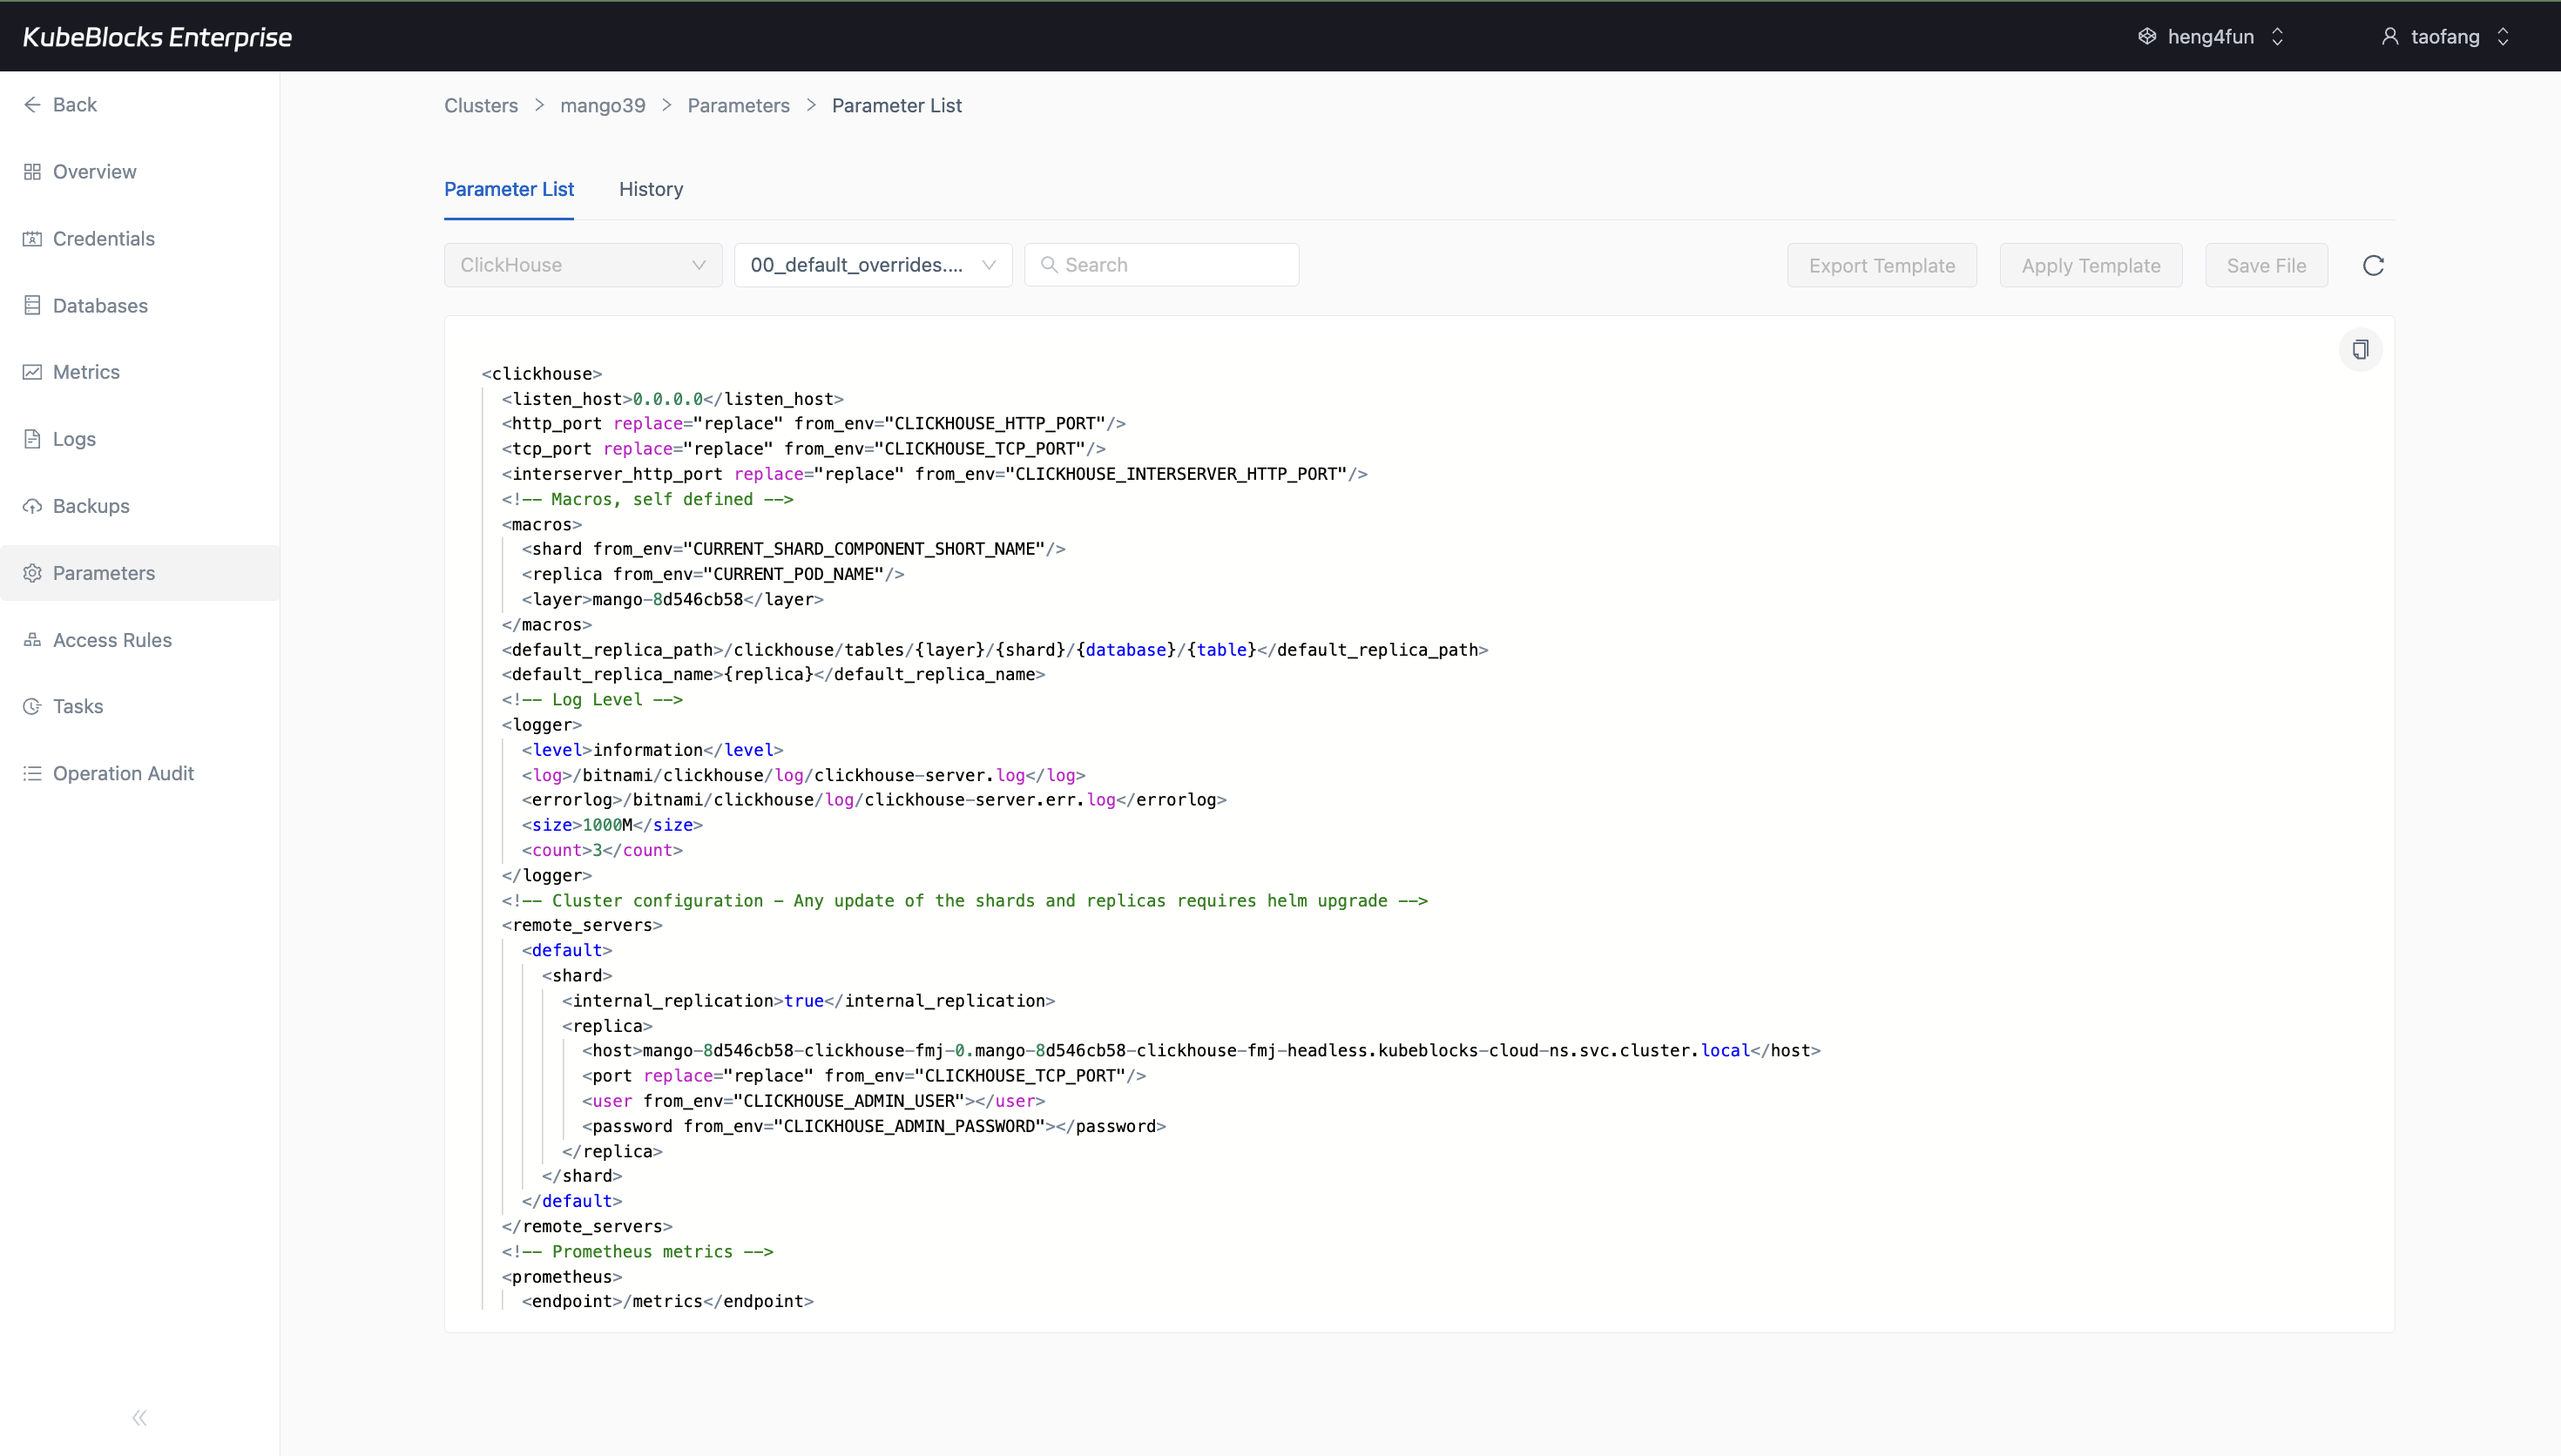Click the errorlog path line
The width and height of the screenshot is (2561, 1456).
click(x=874, y=800)
